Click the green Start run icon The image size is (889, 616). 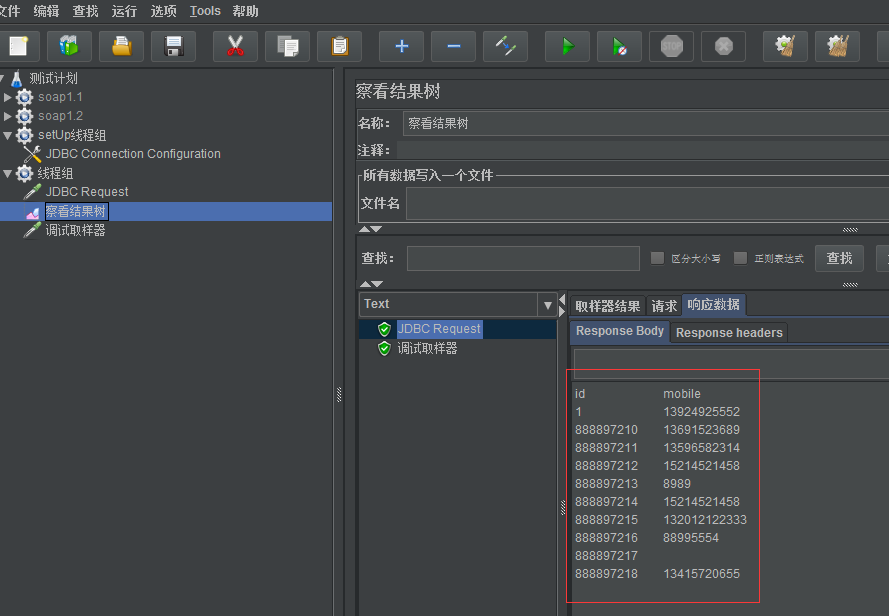click(x=567, y=46)
